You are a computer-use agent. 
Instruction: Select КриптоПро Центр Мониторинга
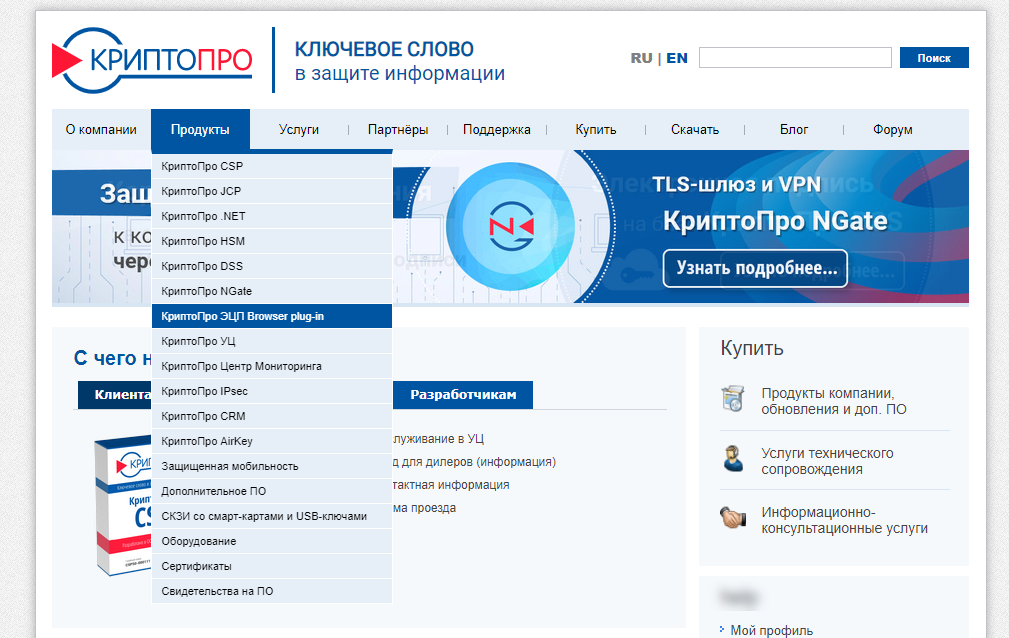tap(272, 366)
